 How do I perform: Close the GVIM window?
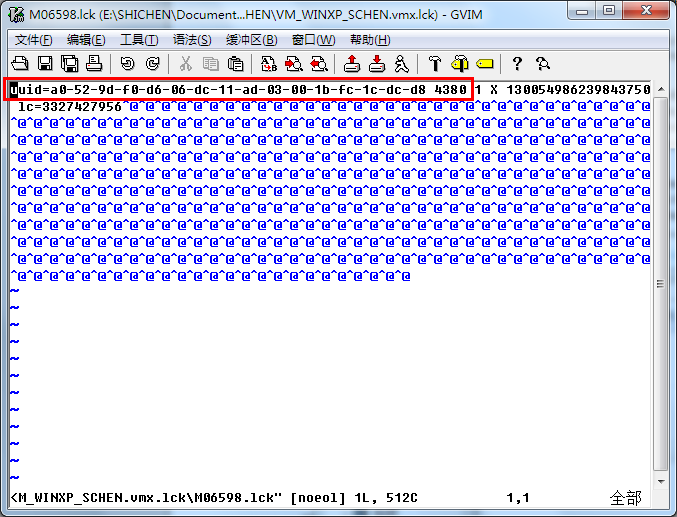click(x=646, y=11)
